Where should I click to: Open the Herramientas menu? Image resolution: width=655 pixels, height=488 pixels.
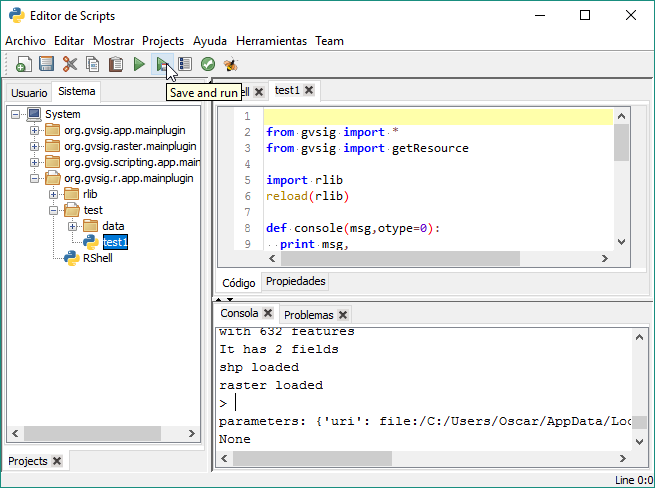coord(271,41)
